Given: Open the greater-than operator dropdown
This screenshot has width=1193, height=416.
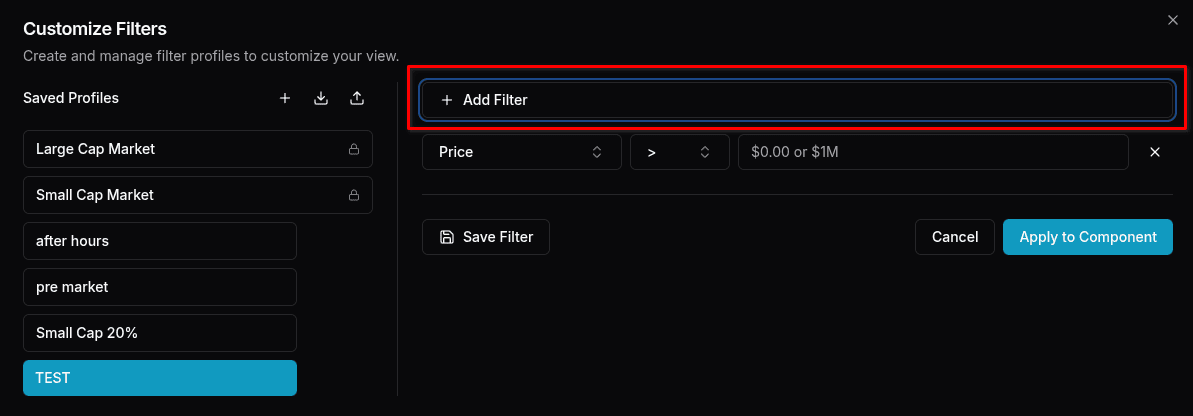Looking at the screenshot, I should click(x=679, y=152).
